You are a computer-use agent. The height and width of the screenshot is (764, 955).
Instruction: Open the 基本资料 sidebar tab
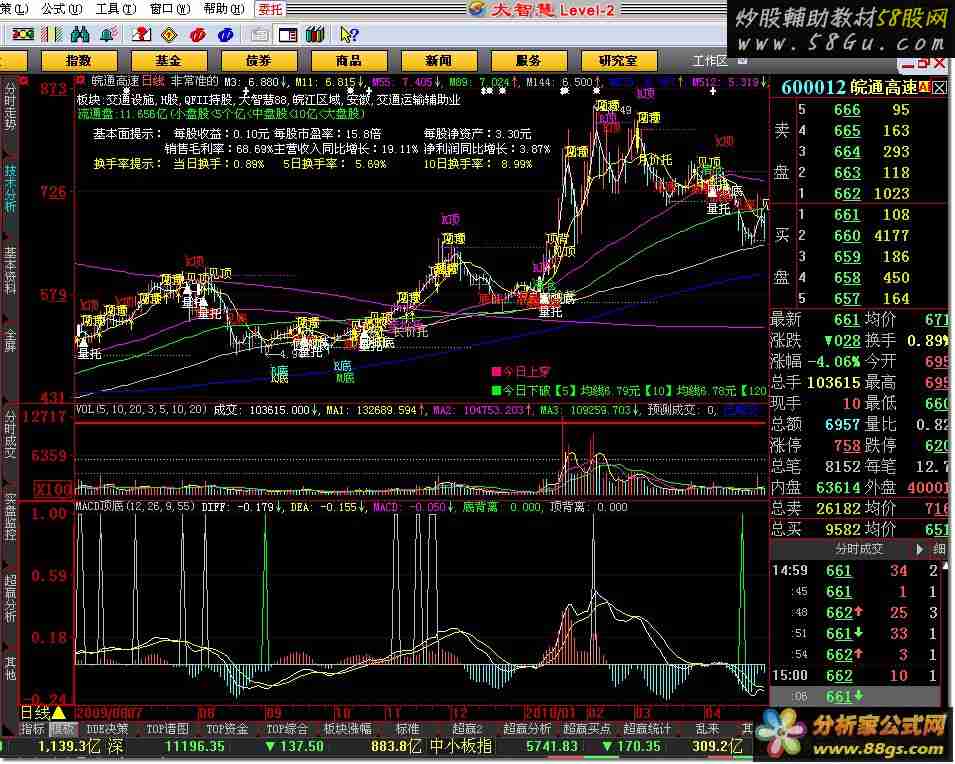(x=10, y=269)
